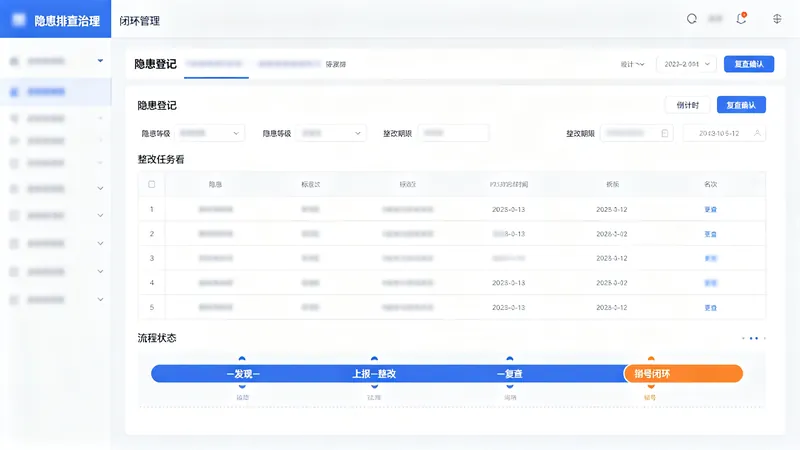Image resolution: width=800 pixels, height=450 pixels.
Task: Open the second 隐患等级 dropdown
Action: (331, 133)
